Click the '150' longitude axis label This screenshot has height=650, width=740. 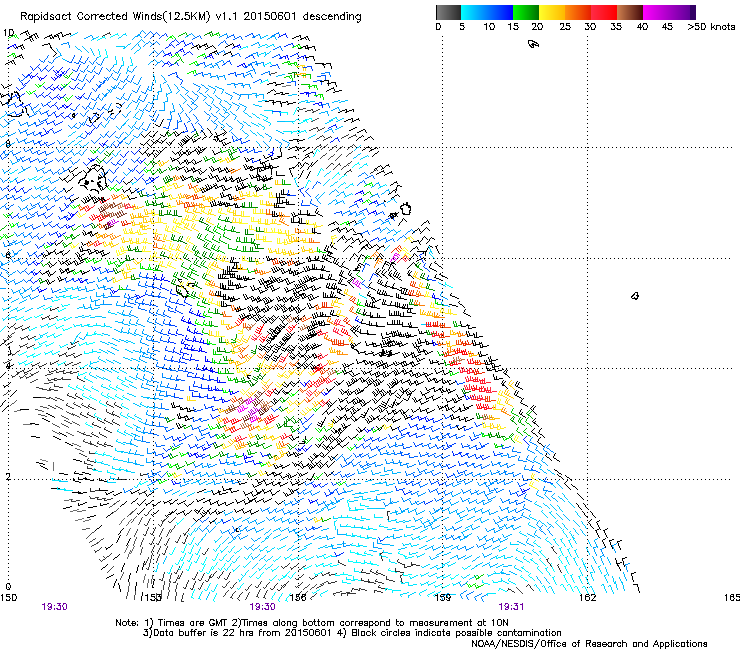(8, 598)
